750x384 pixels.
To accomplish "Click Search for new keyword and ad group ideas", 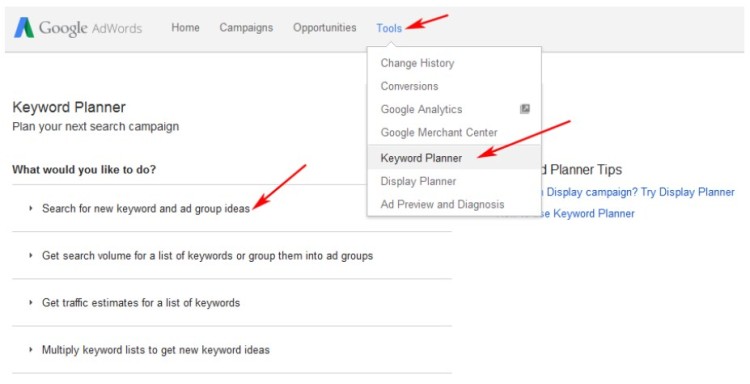I will tap(146, 208).
